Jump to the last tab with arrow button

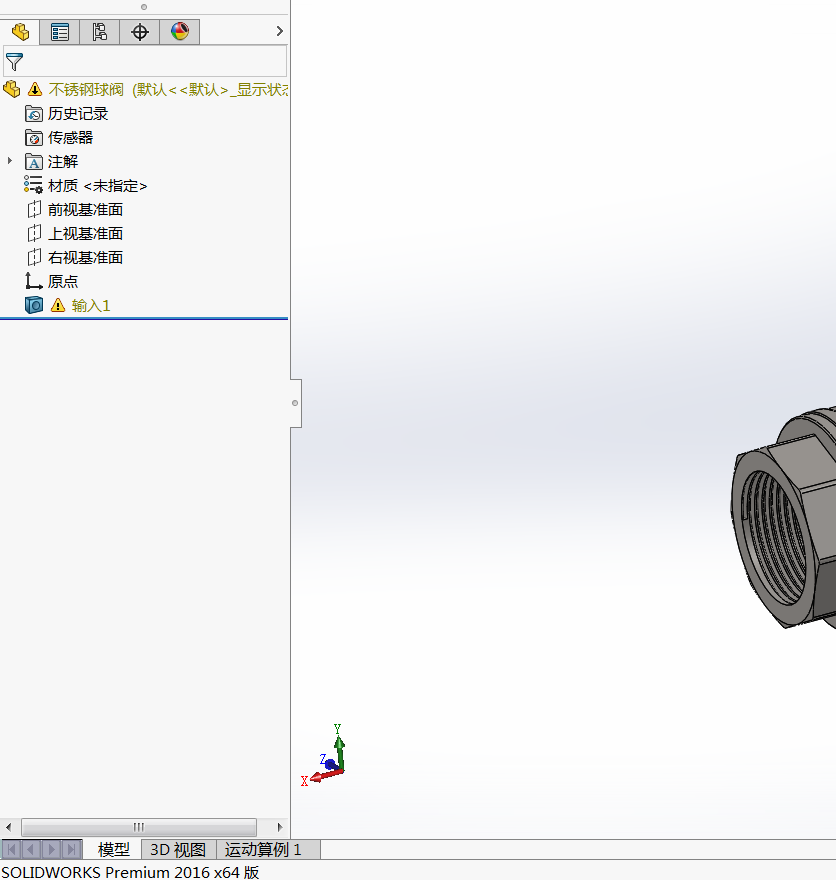pos(72,850)
